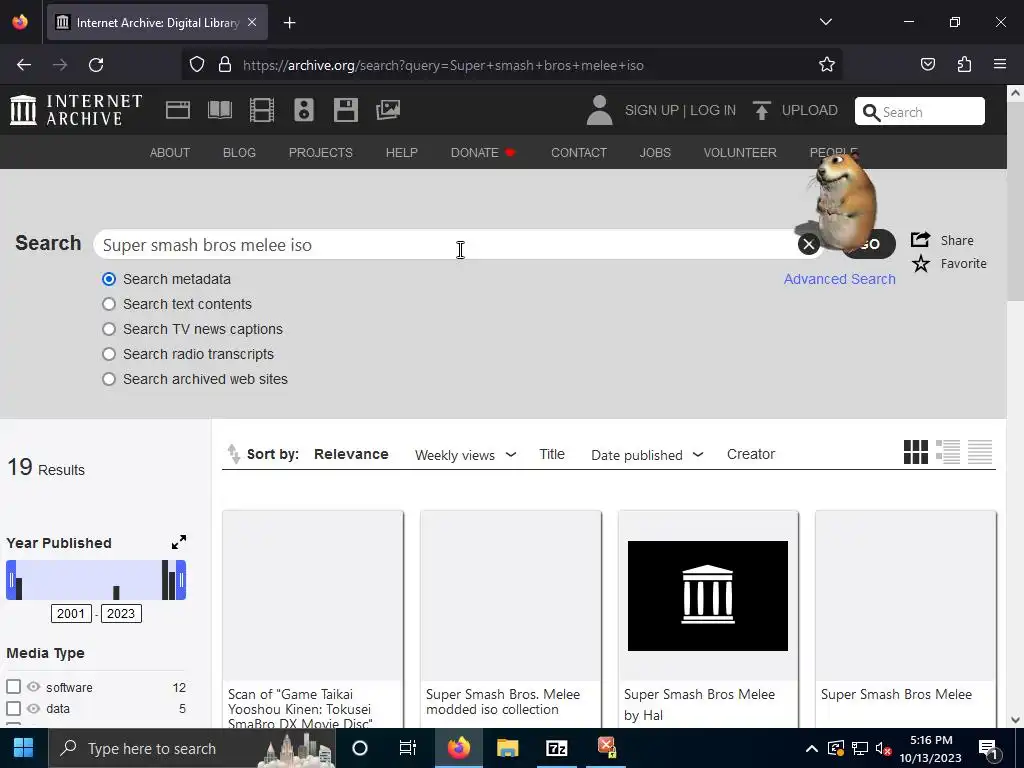Viewport: 1024px width, 768px height.
Task: Open the Firefox application menu
Action: pyautogui.click(x=1000, y=64)
